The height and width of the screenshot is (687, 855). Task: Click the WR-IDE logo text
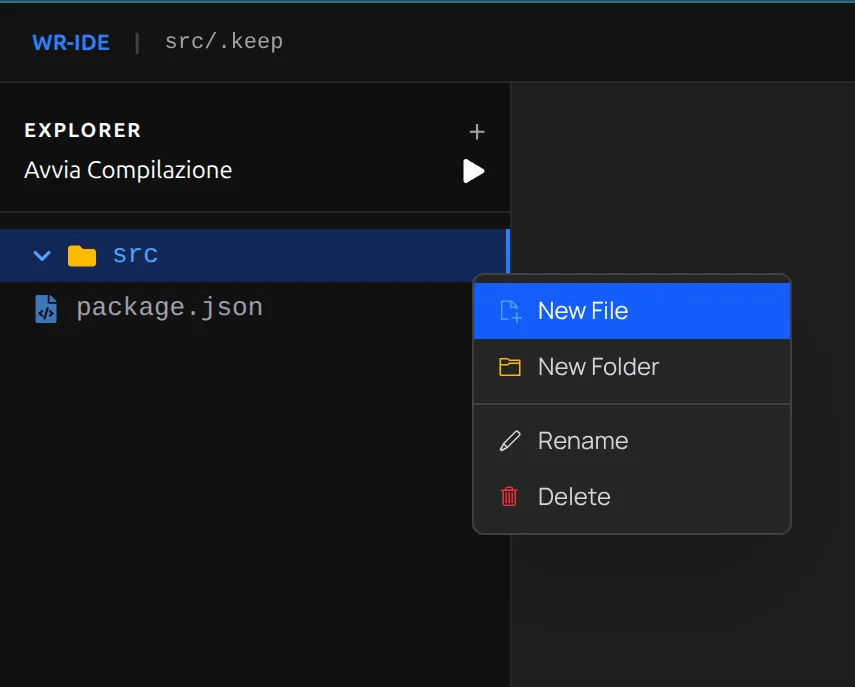tap(71, 42)
